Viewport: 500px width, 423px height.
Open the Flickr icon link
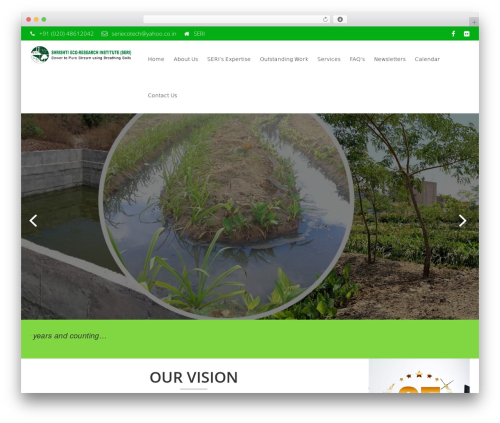click(x=467, y=34)
